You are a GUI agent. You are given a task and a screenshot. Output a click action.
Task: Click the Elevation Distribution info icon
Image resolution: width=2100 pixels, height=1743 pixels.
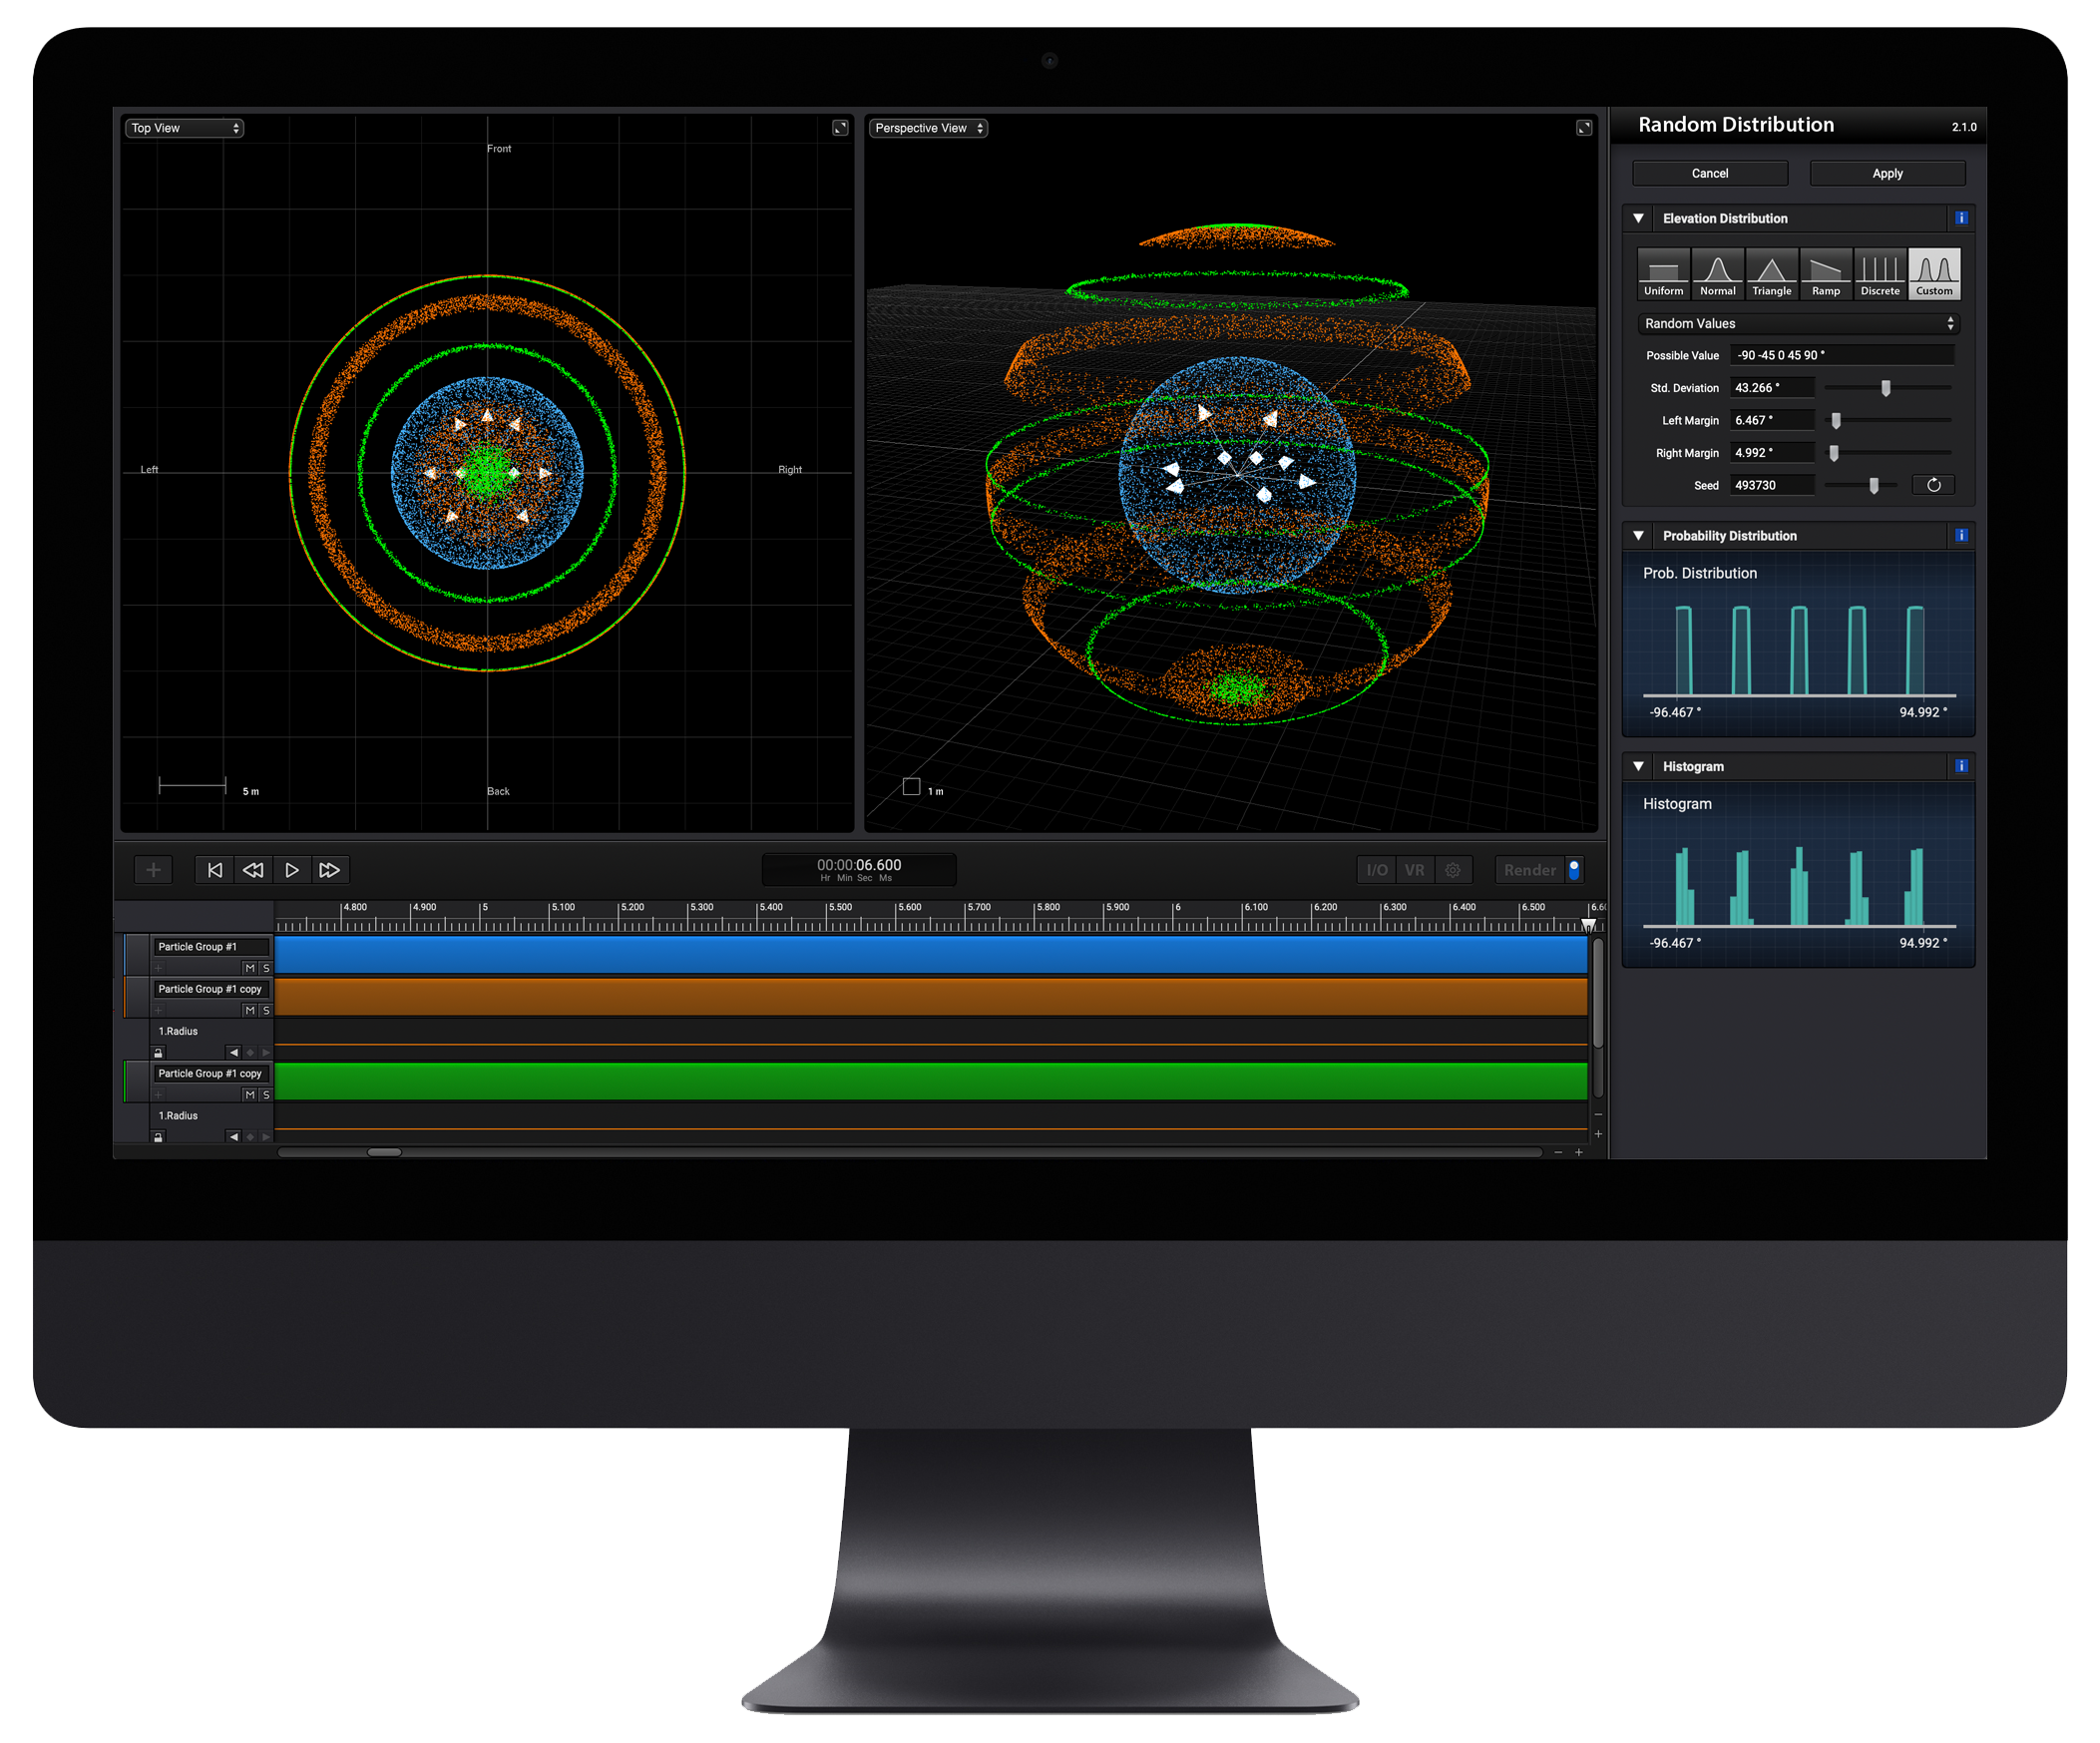(1961, 218)
